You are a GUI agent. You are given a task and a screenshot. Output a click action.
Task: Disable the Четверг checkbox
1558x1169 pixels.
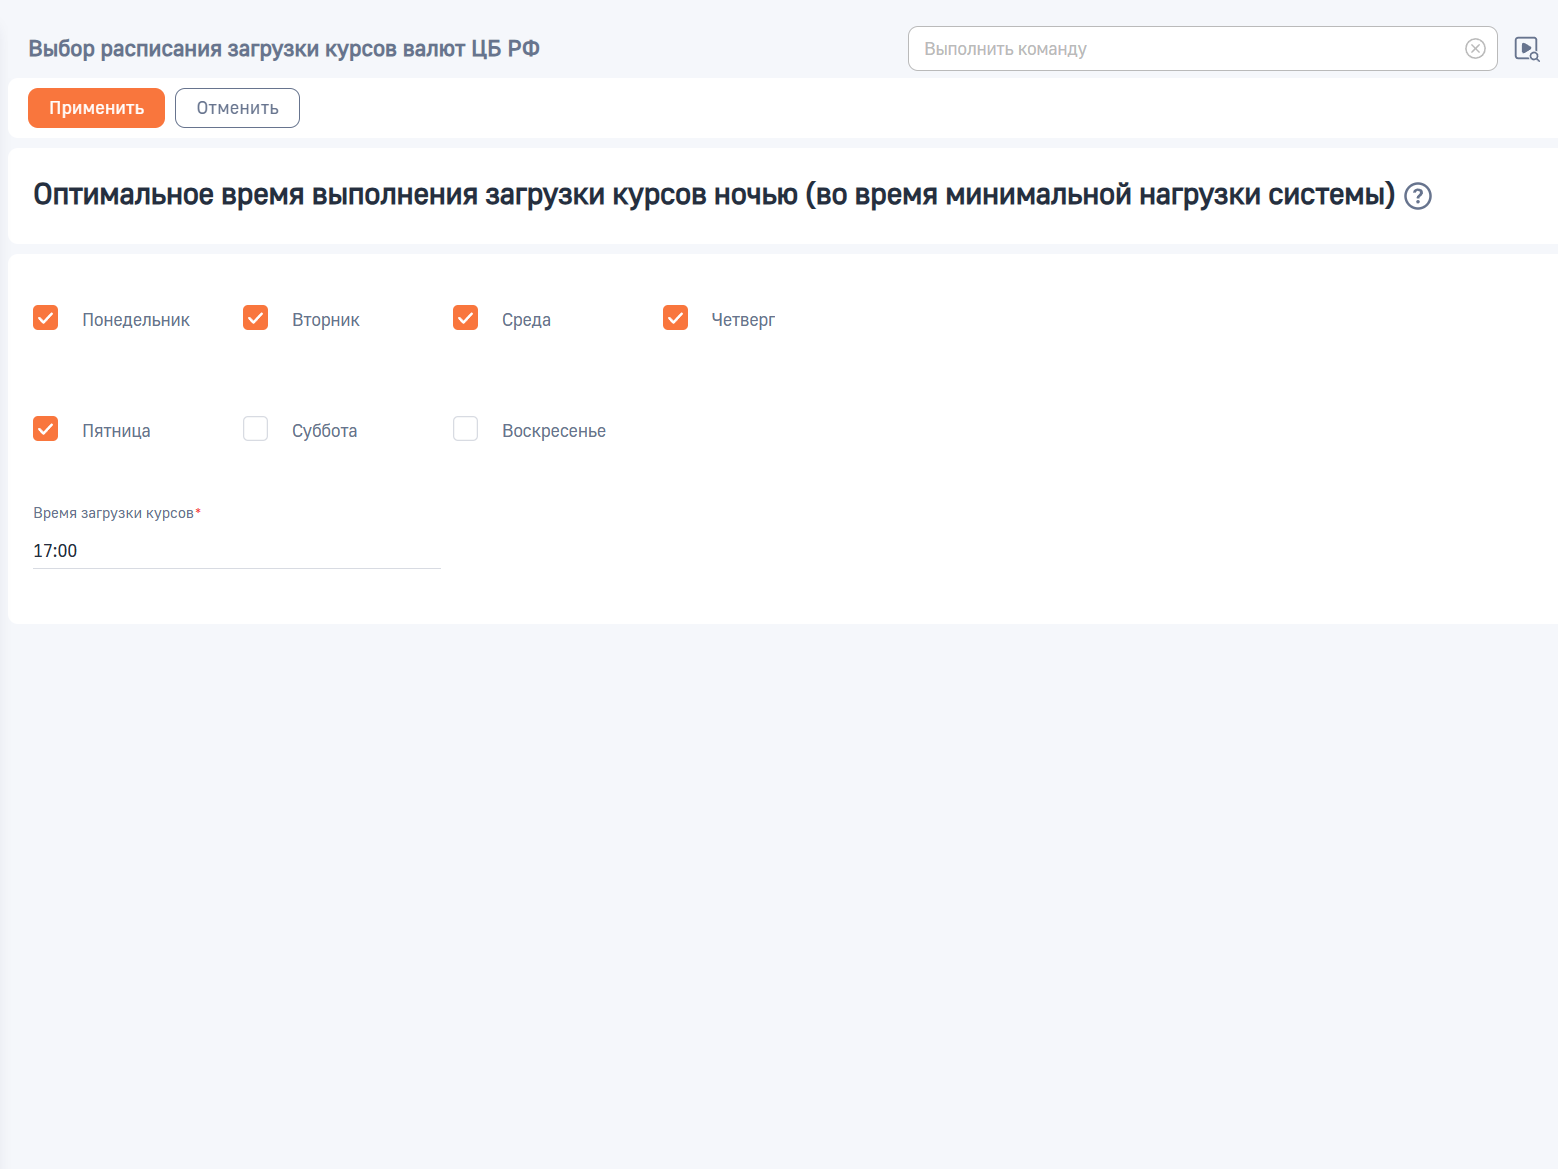point(676,318)
